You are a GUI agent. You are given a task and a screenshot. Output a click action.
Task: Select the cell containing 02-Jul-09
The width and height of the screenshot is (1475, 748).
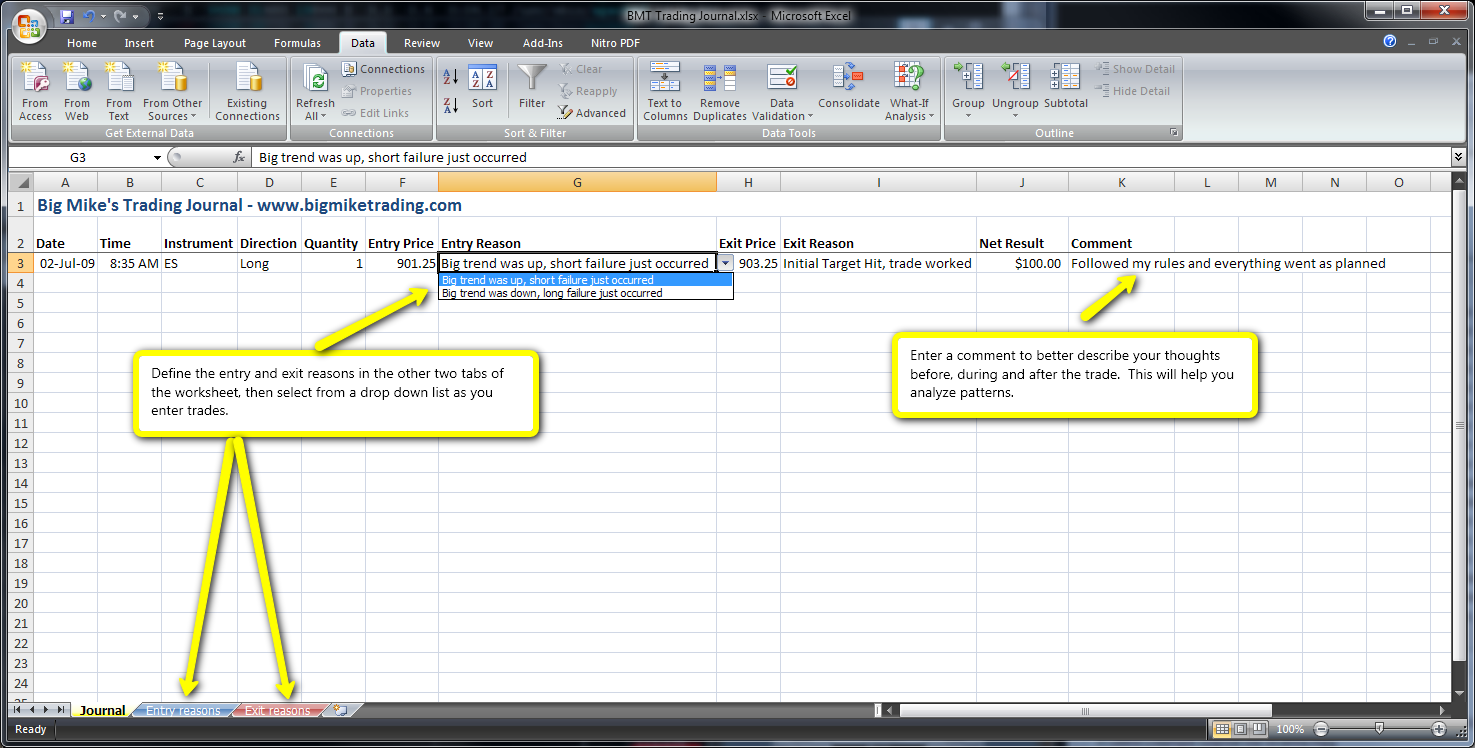65,263
